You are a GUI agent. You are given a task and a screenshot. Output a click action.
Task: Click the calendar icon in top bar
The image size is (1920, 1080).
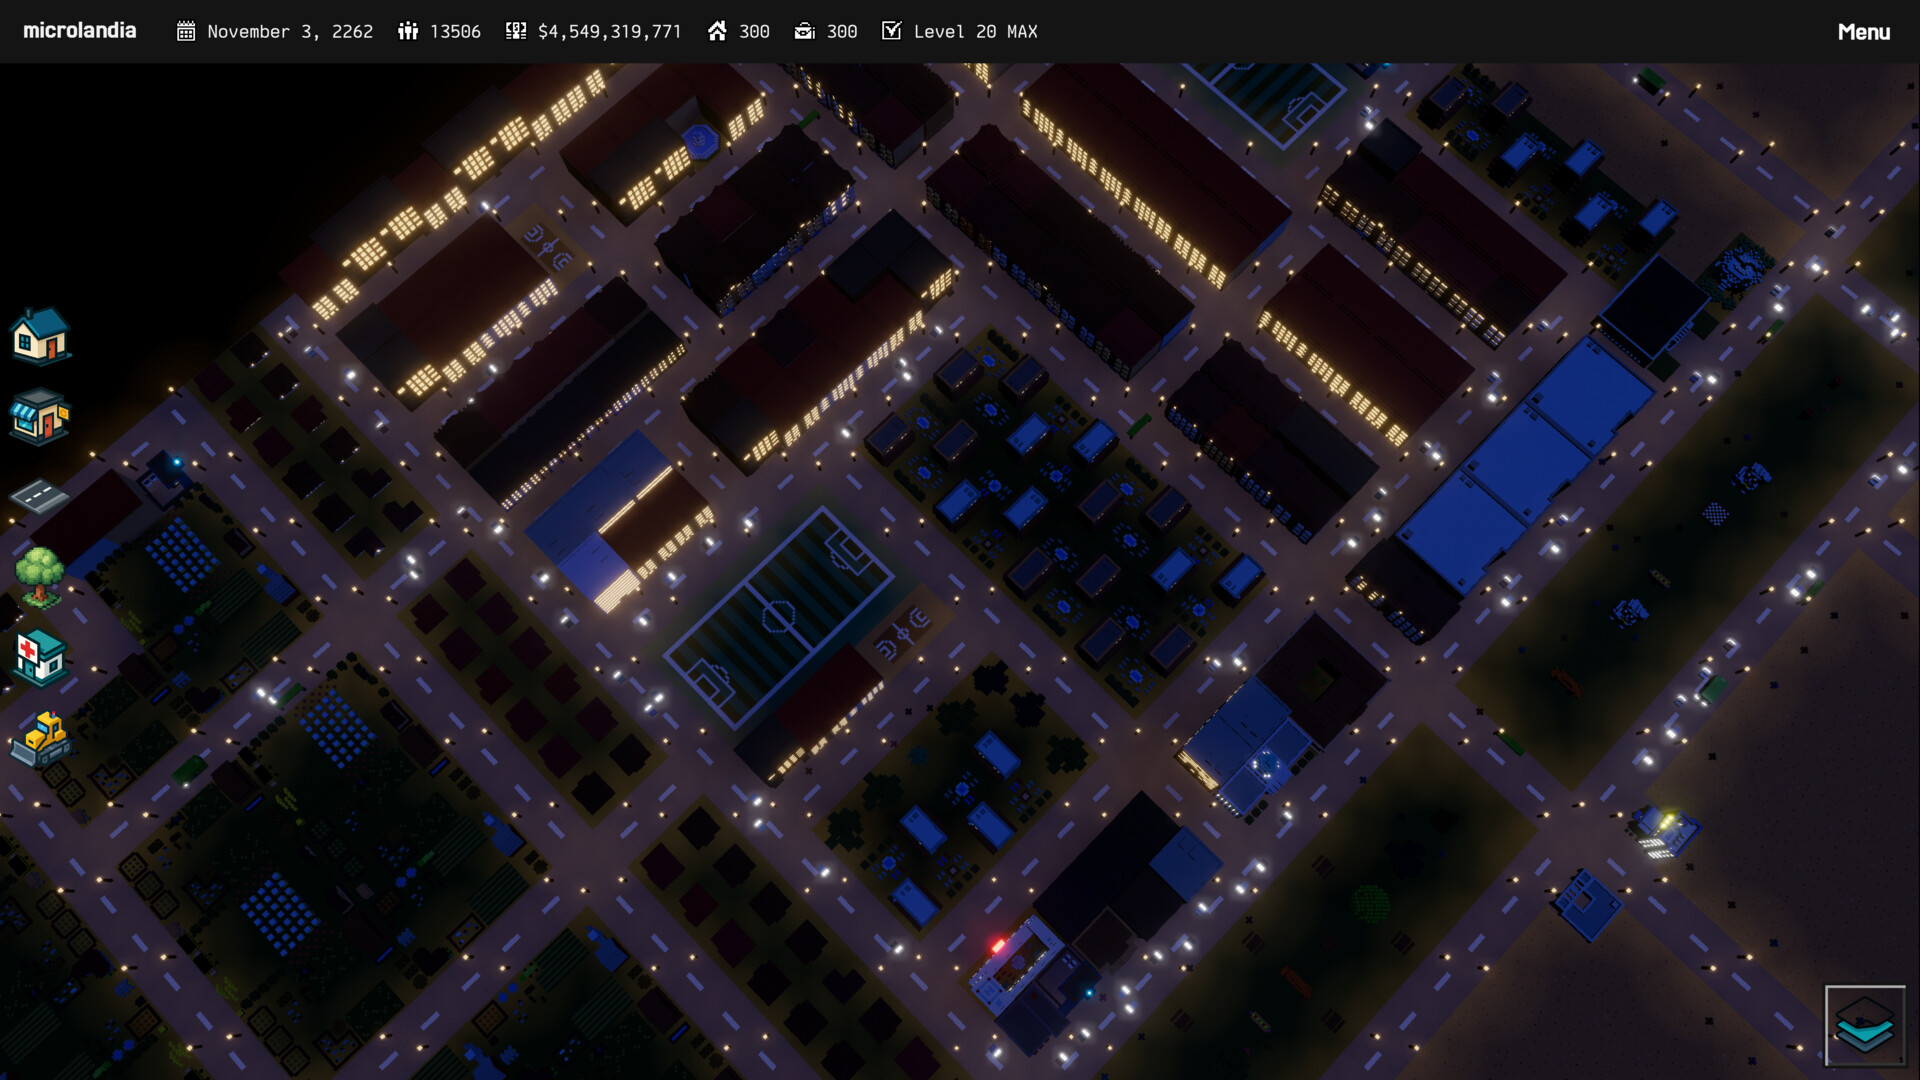tap(185, 31)
